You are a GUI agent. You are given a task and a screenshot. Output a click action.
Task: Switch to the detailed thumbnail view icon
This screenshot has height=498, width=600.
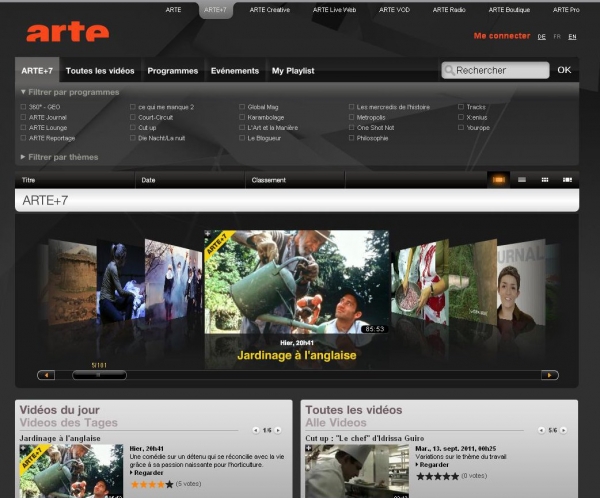[567, 180]
